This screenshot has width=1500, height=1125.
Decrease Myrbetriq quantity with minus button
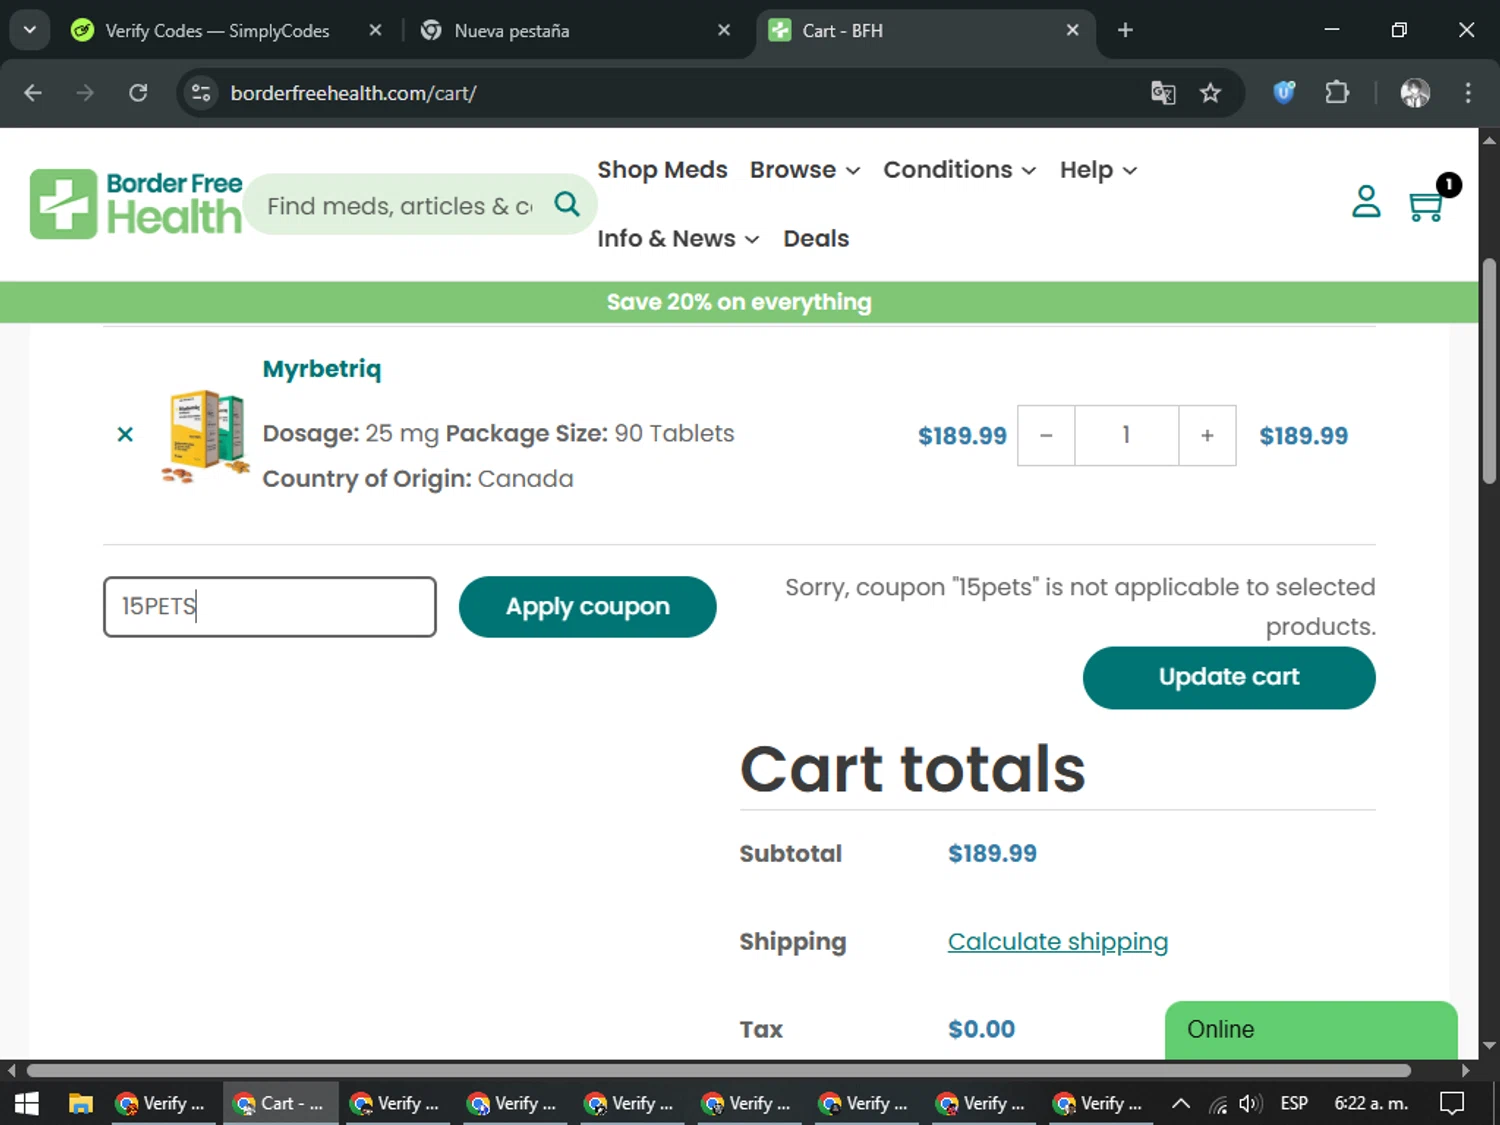pyautogui.click(x=1046, y=435)
